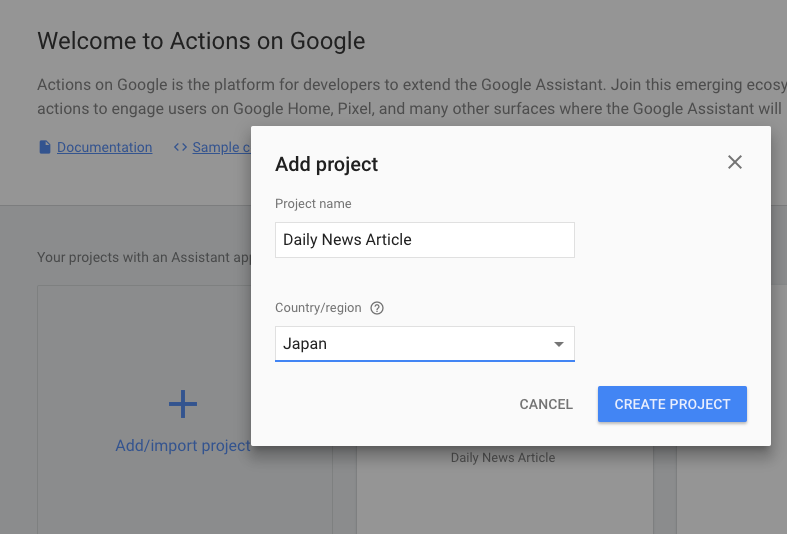The height and width of the screenshot is (534, 787).
Task: Click the Country/region help icon
Action: (377, 308)
